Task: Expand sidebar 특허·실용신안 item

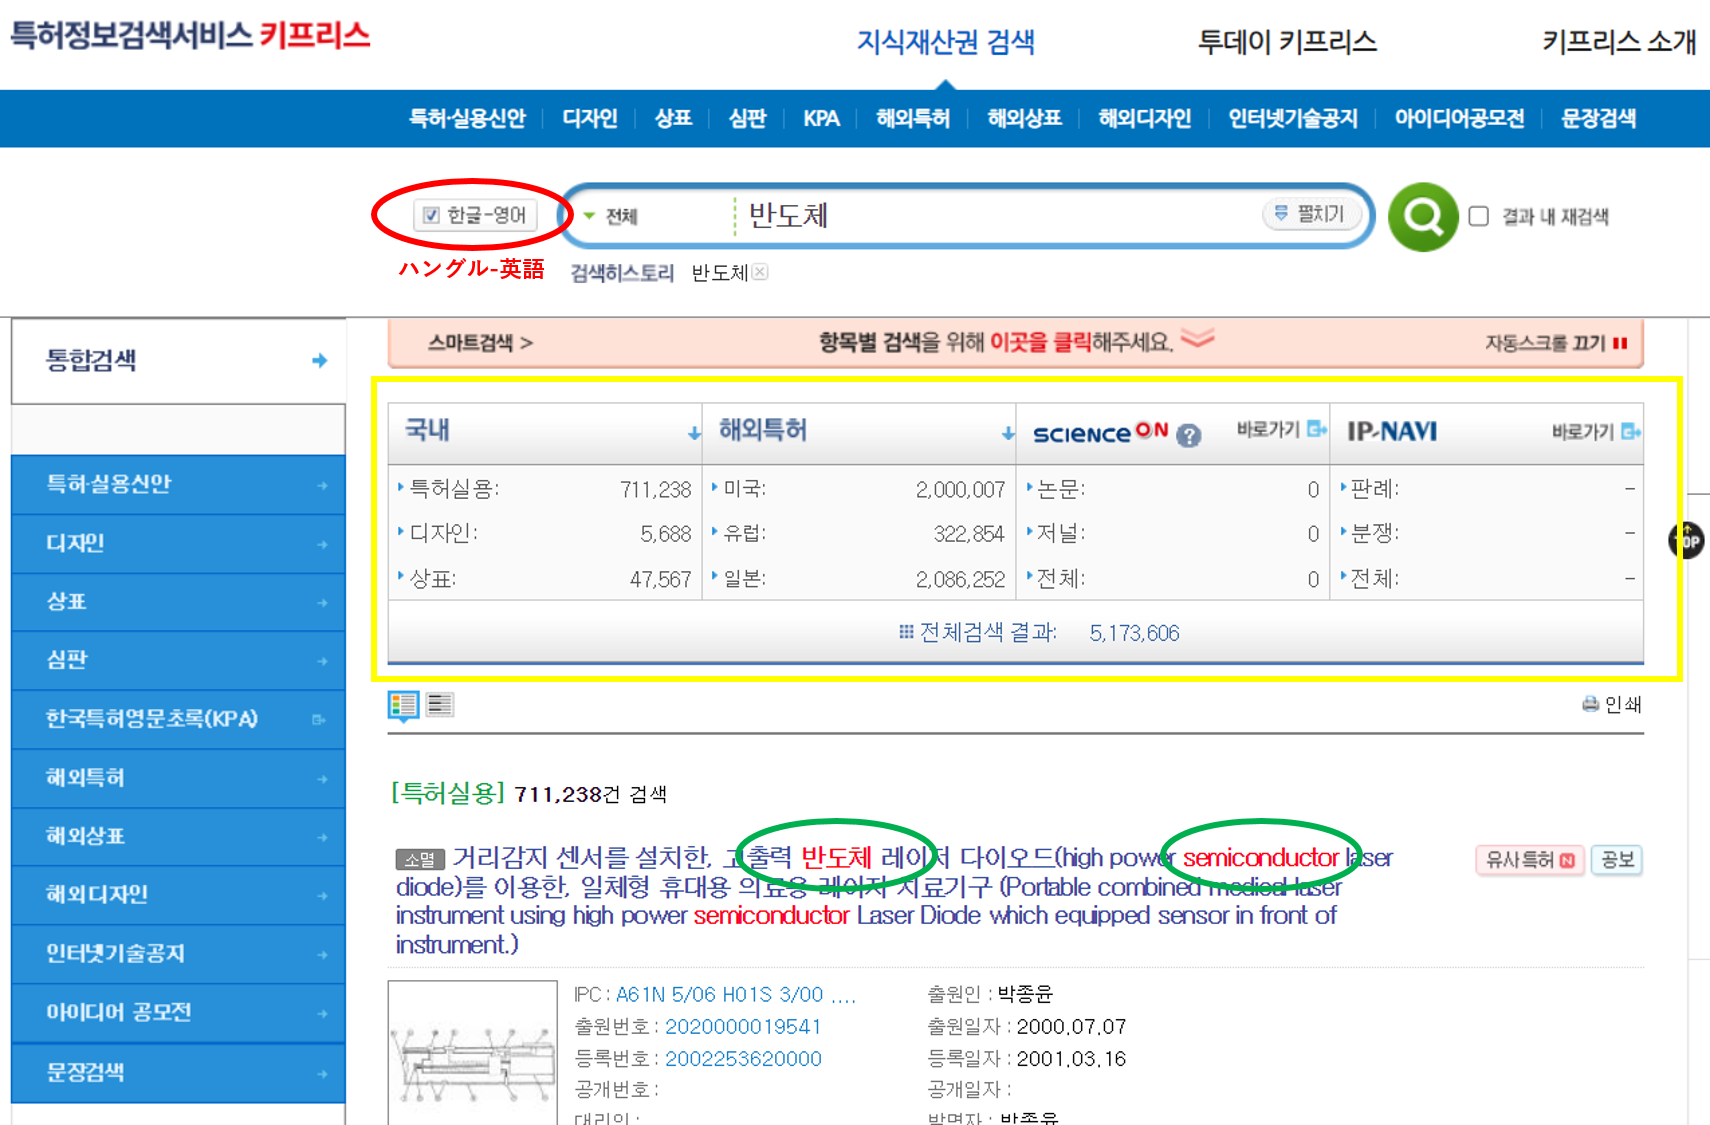Action: pyautogui.click(x=178, y=485)
